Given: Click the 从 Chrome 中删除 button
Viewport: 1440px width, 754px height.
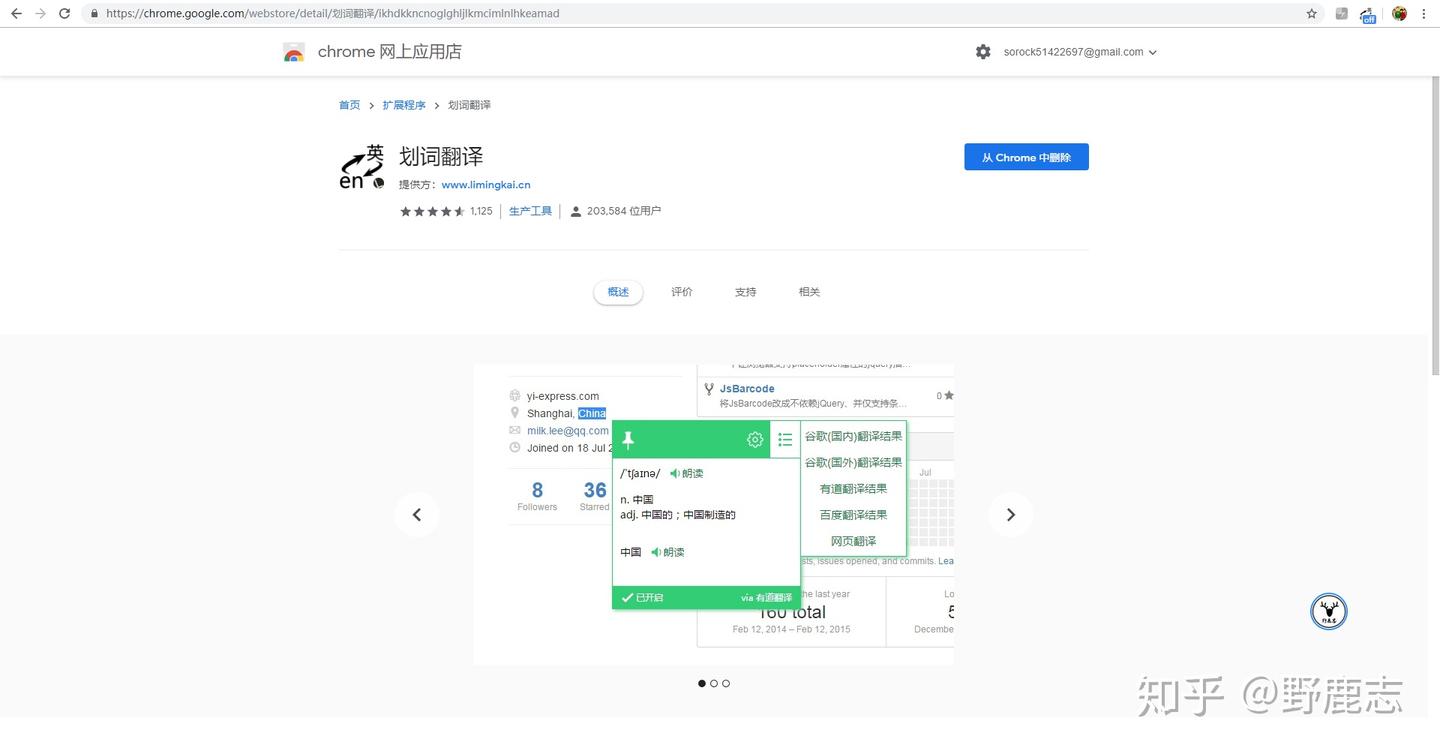Looking at the screenshot, I should [1026, 157].
